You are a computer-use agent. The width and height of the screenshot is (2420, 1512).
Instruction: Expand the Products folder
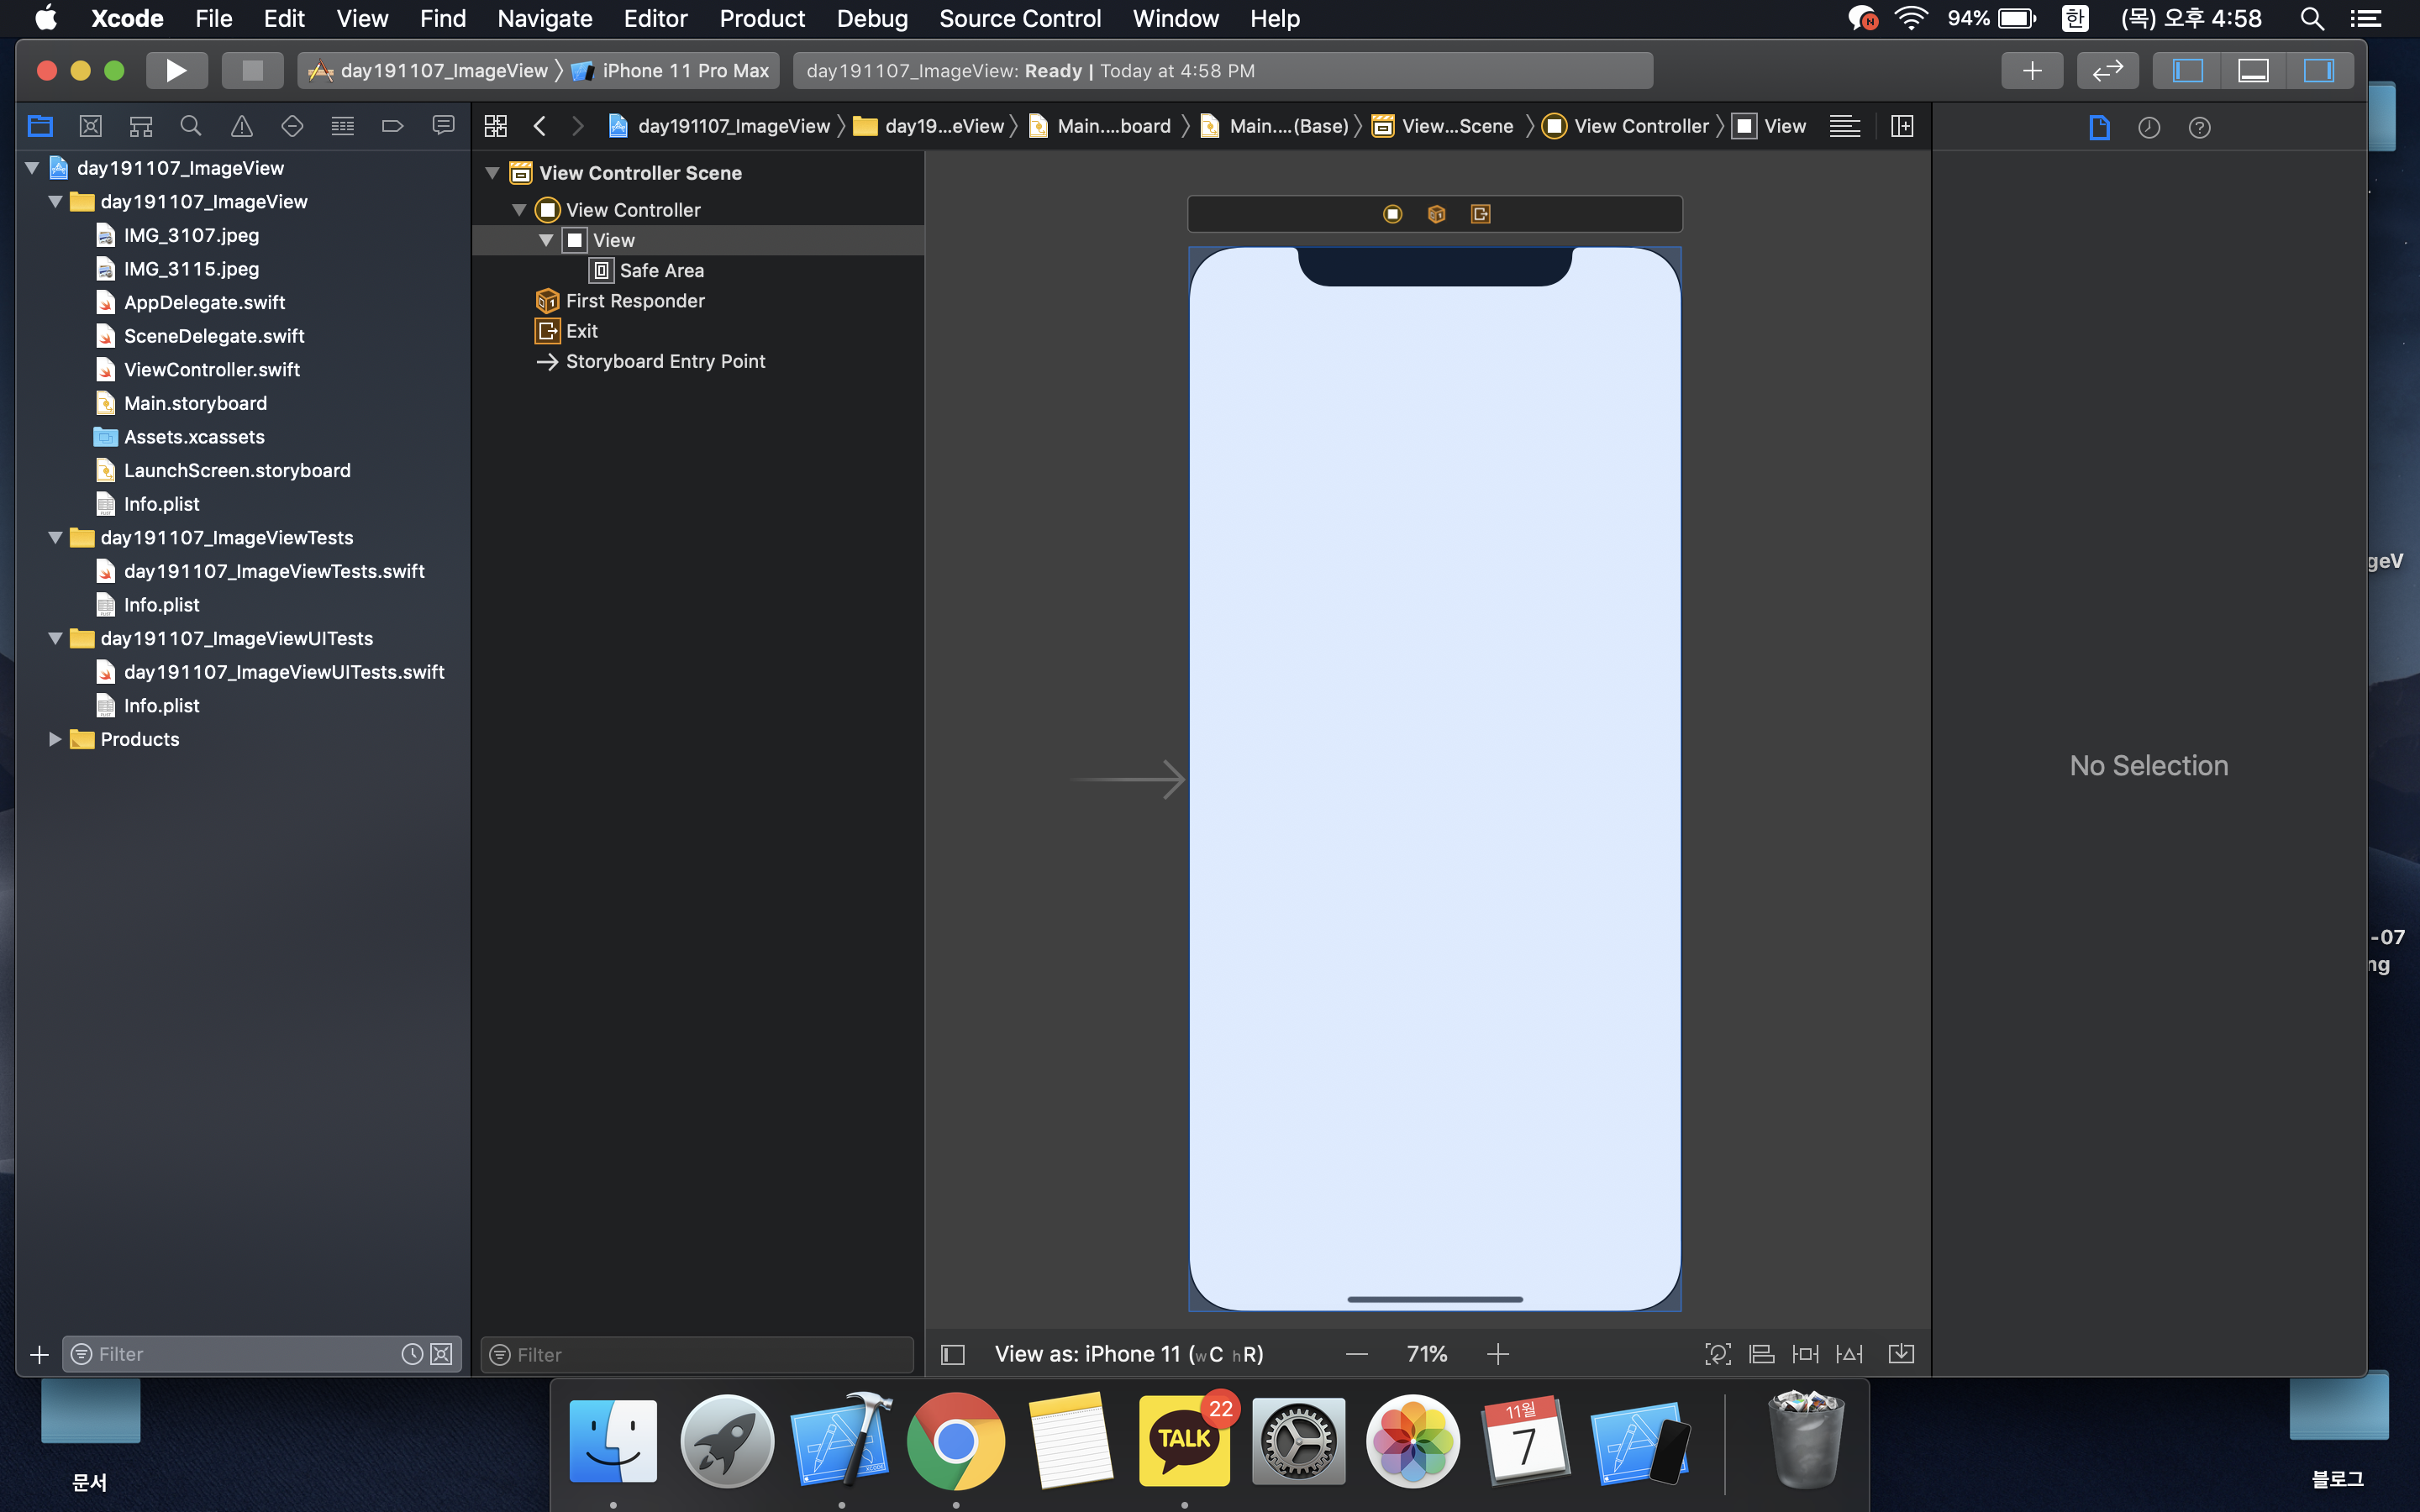point(55,739)
